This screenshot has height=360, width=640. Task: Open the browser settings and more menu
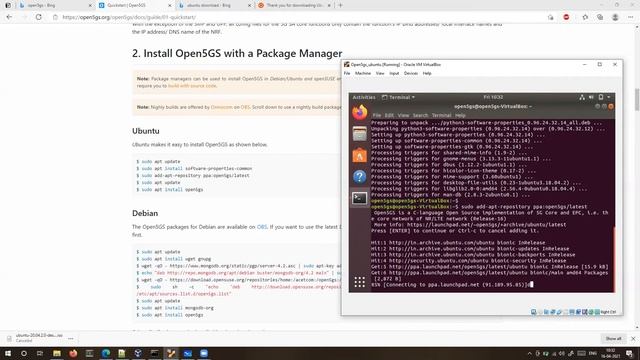coord(631,17)
